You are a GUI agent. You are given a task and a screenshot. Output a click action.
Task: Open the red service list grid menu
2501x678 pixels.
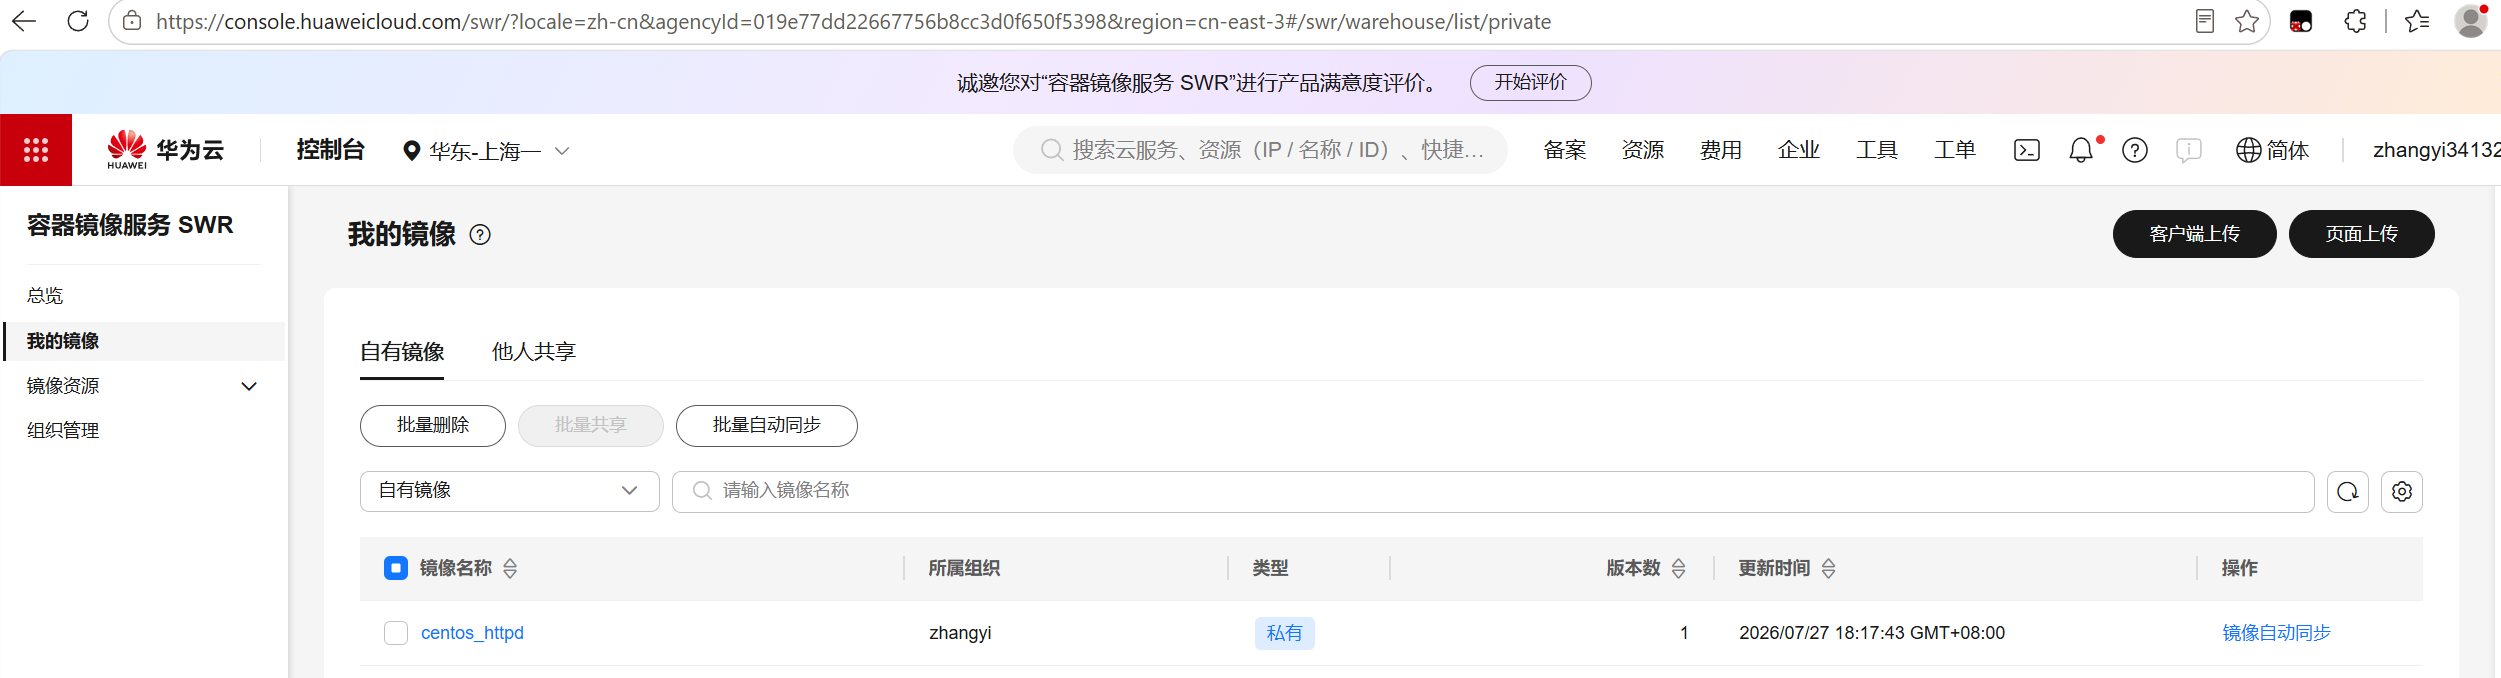(x=36, y=150)
